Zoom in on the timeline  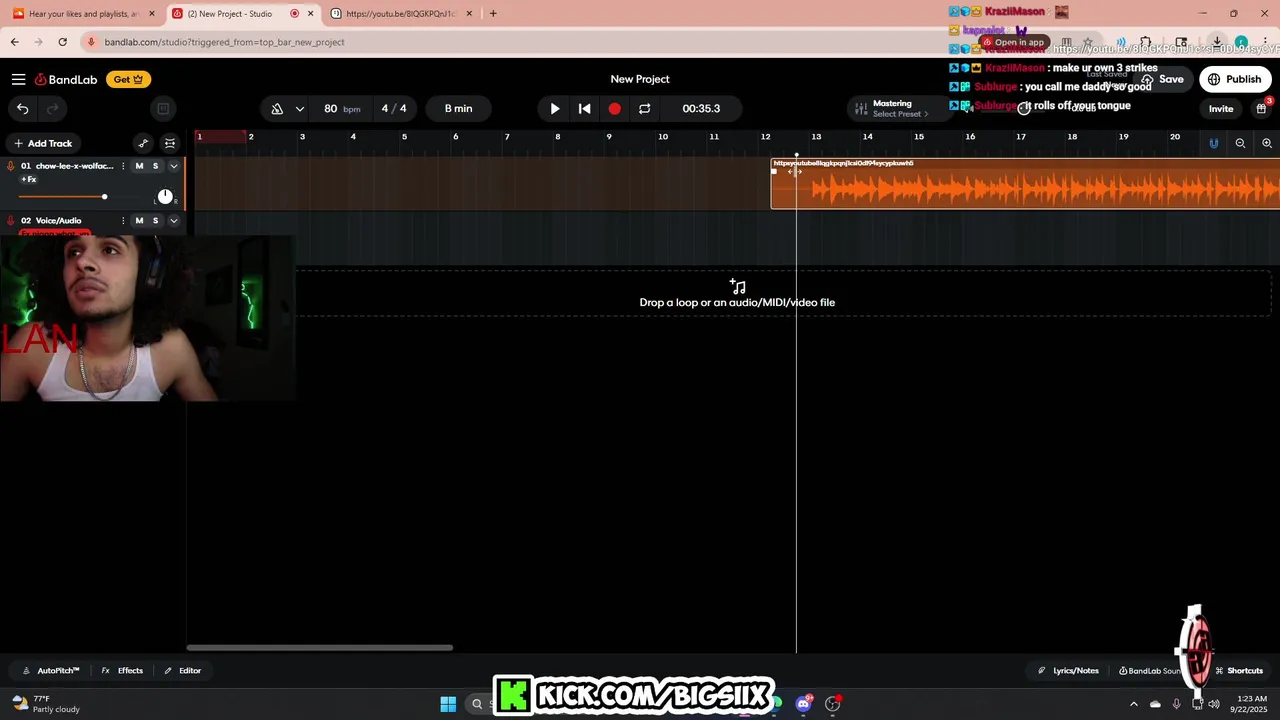point(1267,143)
